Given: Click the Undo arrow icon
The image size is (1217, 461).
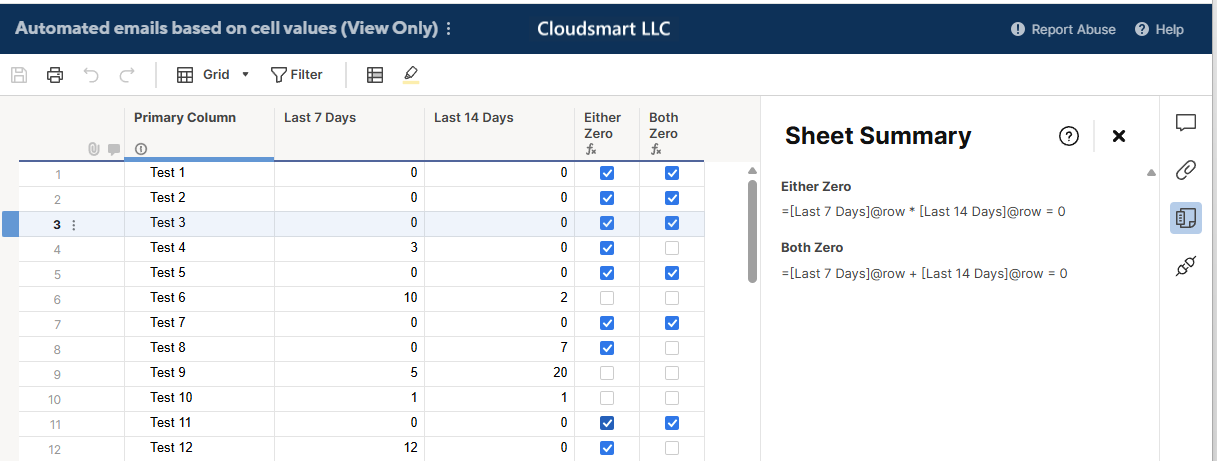Looking at the screenshot, I should point(91,75).
